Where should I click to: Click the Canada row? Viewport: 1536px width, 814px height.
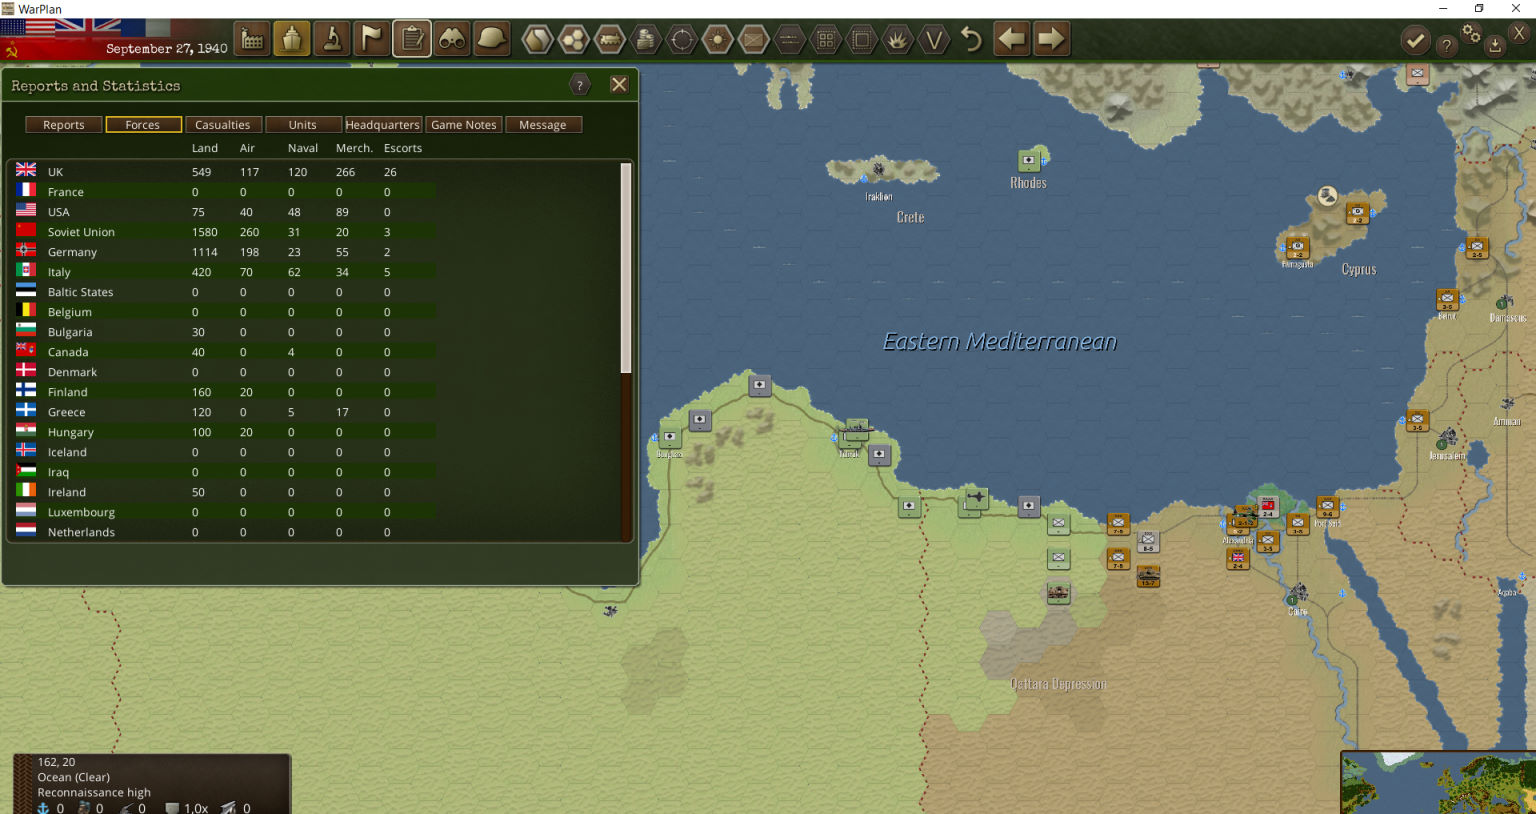click(x=225, y=352)
